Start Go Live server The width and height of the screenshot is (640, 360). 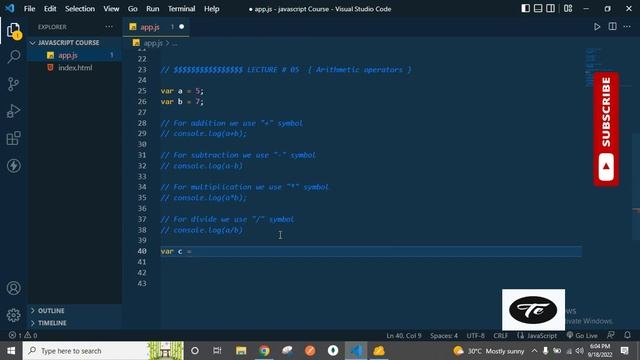582,336
